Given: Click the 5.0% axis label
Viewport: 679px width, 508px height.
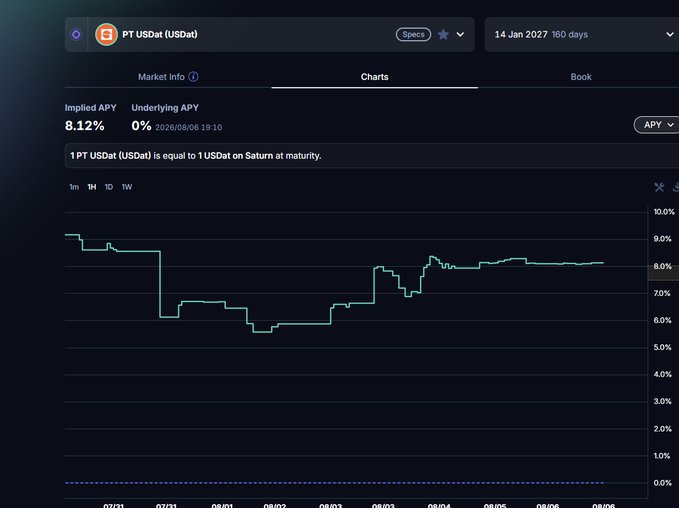Looking at the screenshot, I should click(x=662, y=347).
